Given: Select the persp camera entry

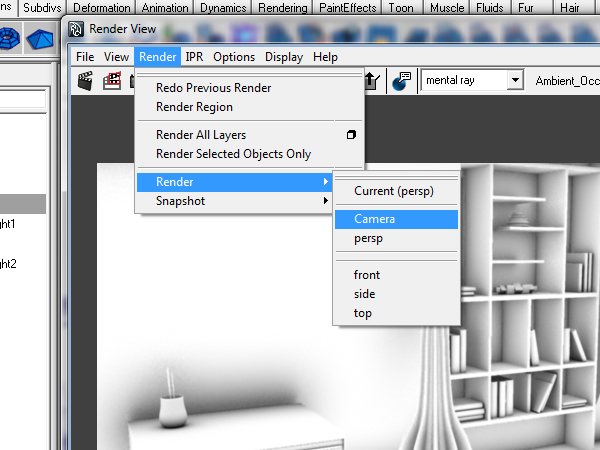Looking at the screenshot, I should point(396,238).
